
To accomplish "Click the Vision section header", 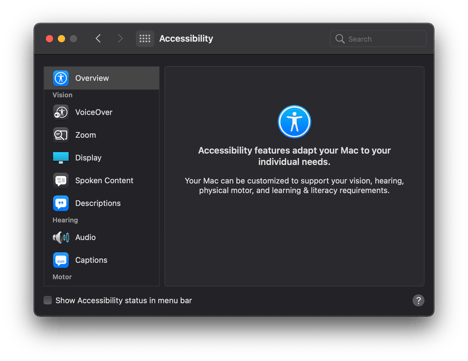I will click(x=62, y=95).
